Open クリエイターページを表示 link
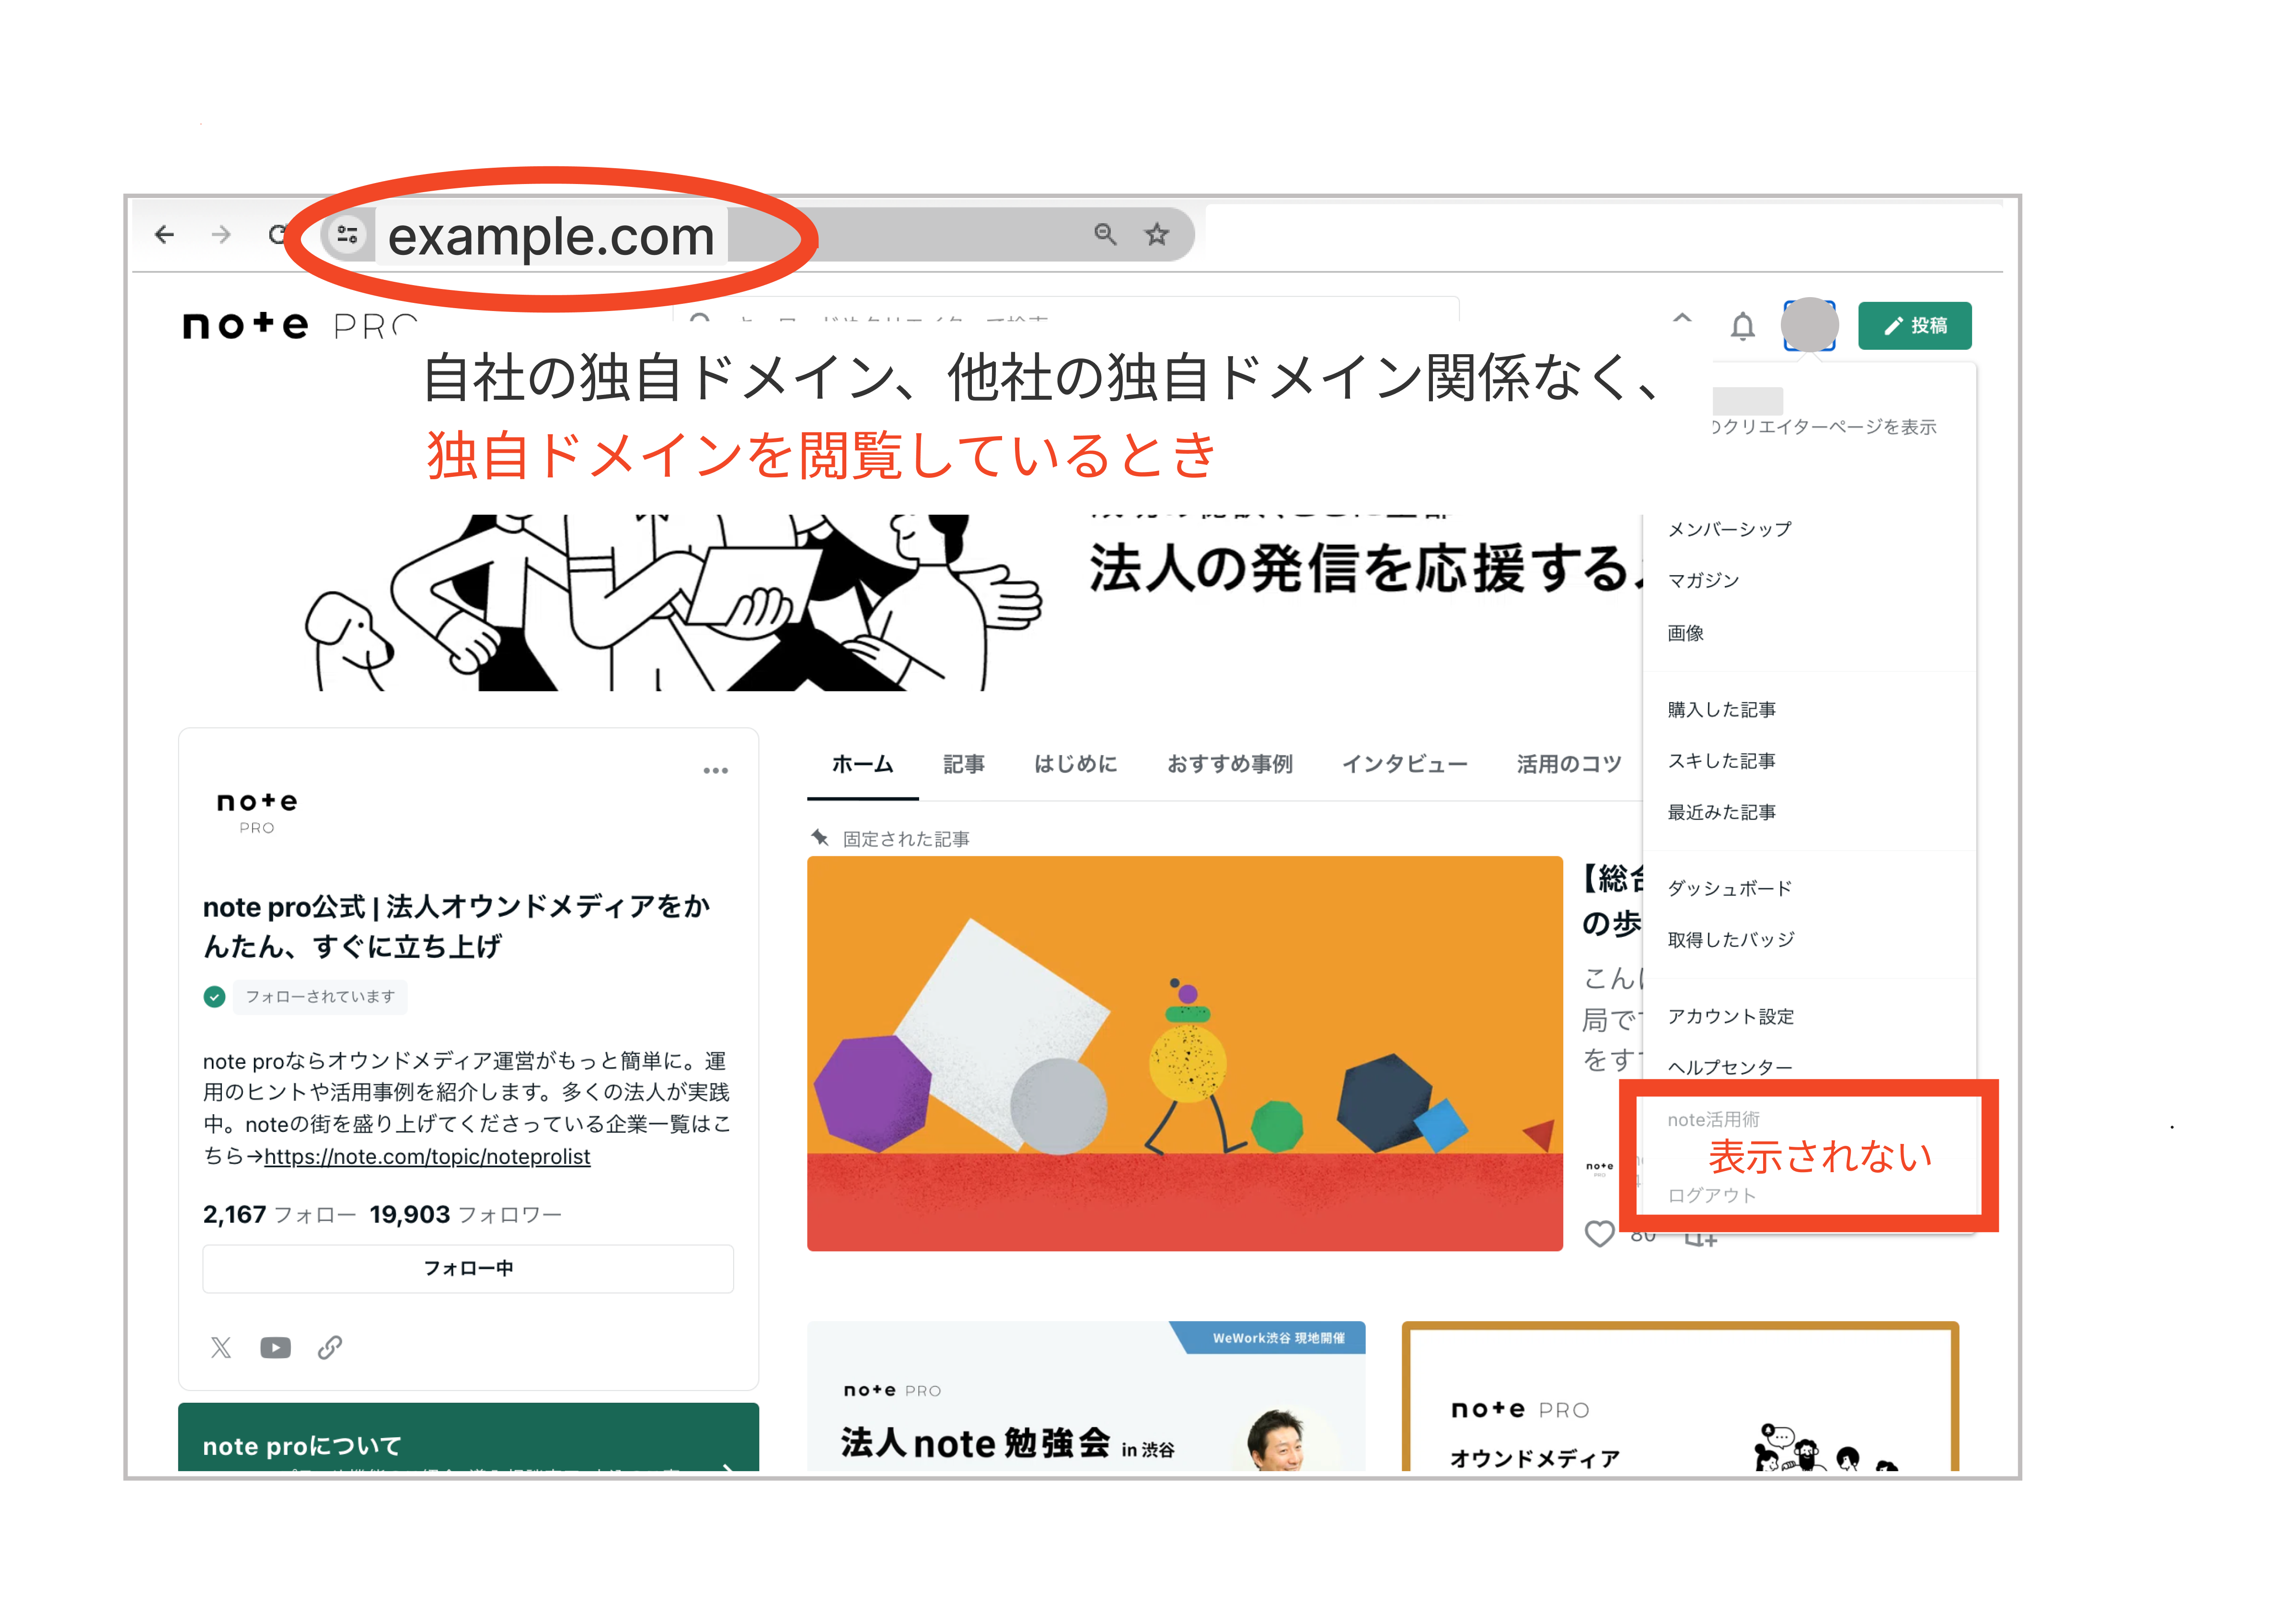 coord(1824,427)
